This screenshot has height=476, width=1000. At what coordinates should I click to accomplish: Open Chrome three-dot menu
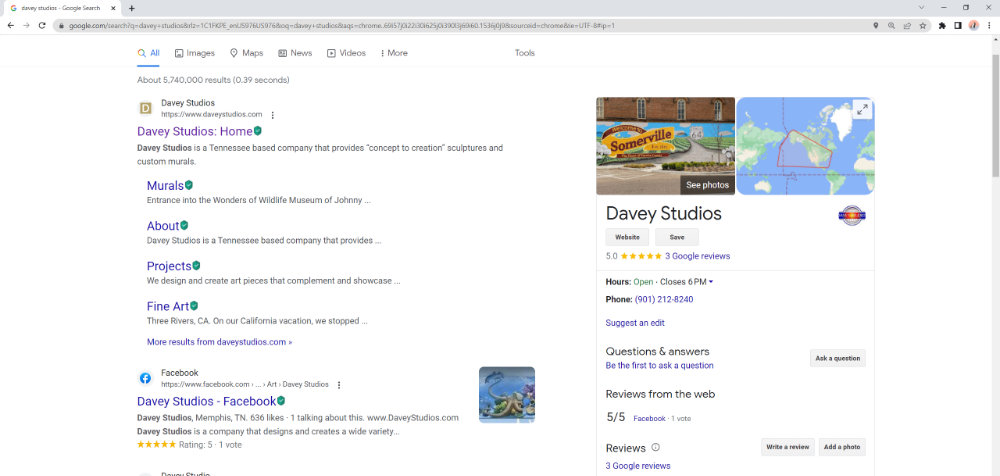pyautogui.click(x=988, y=26)
